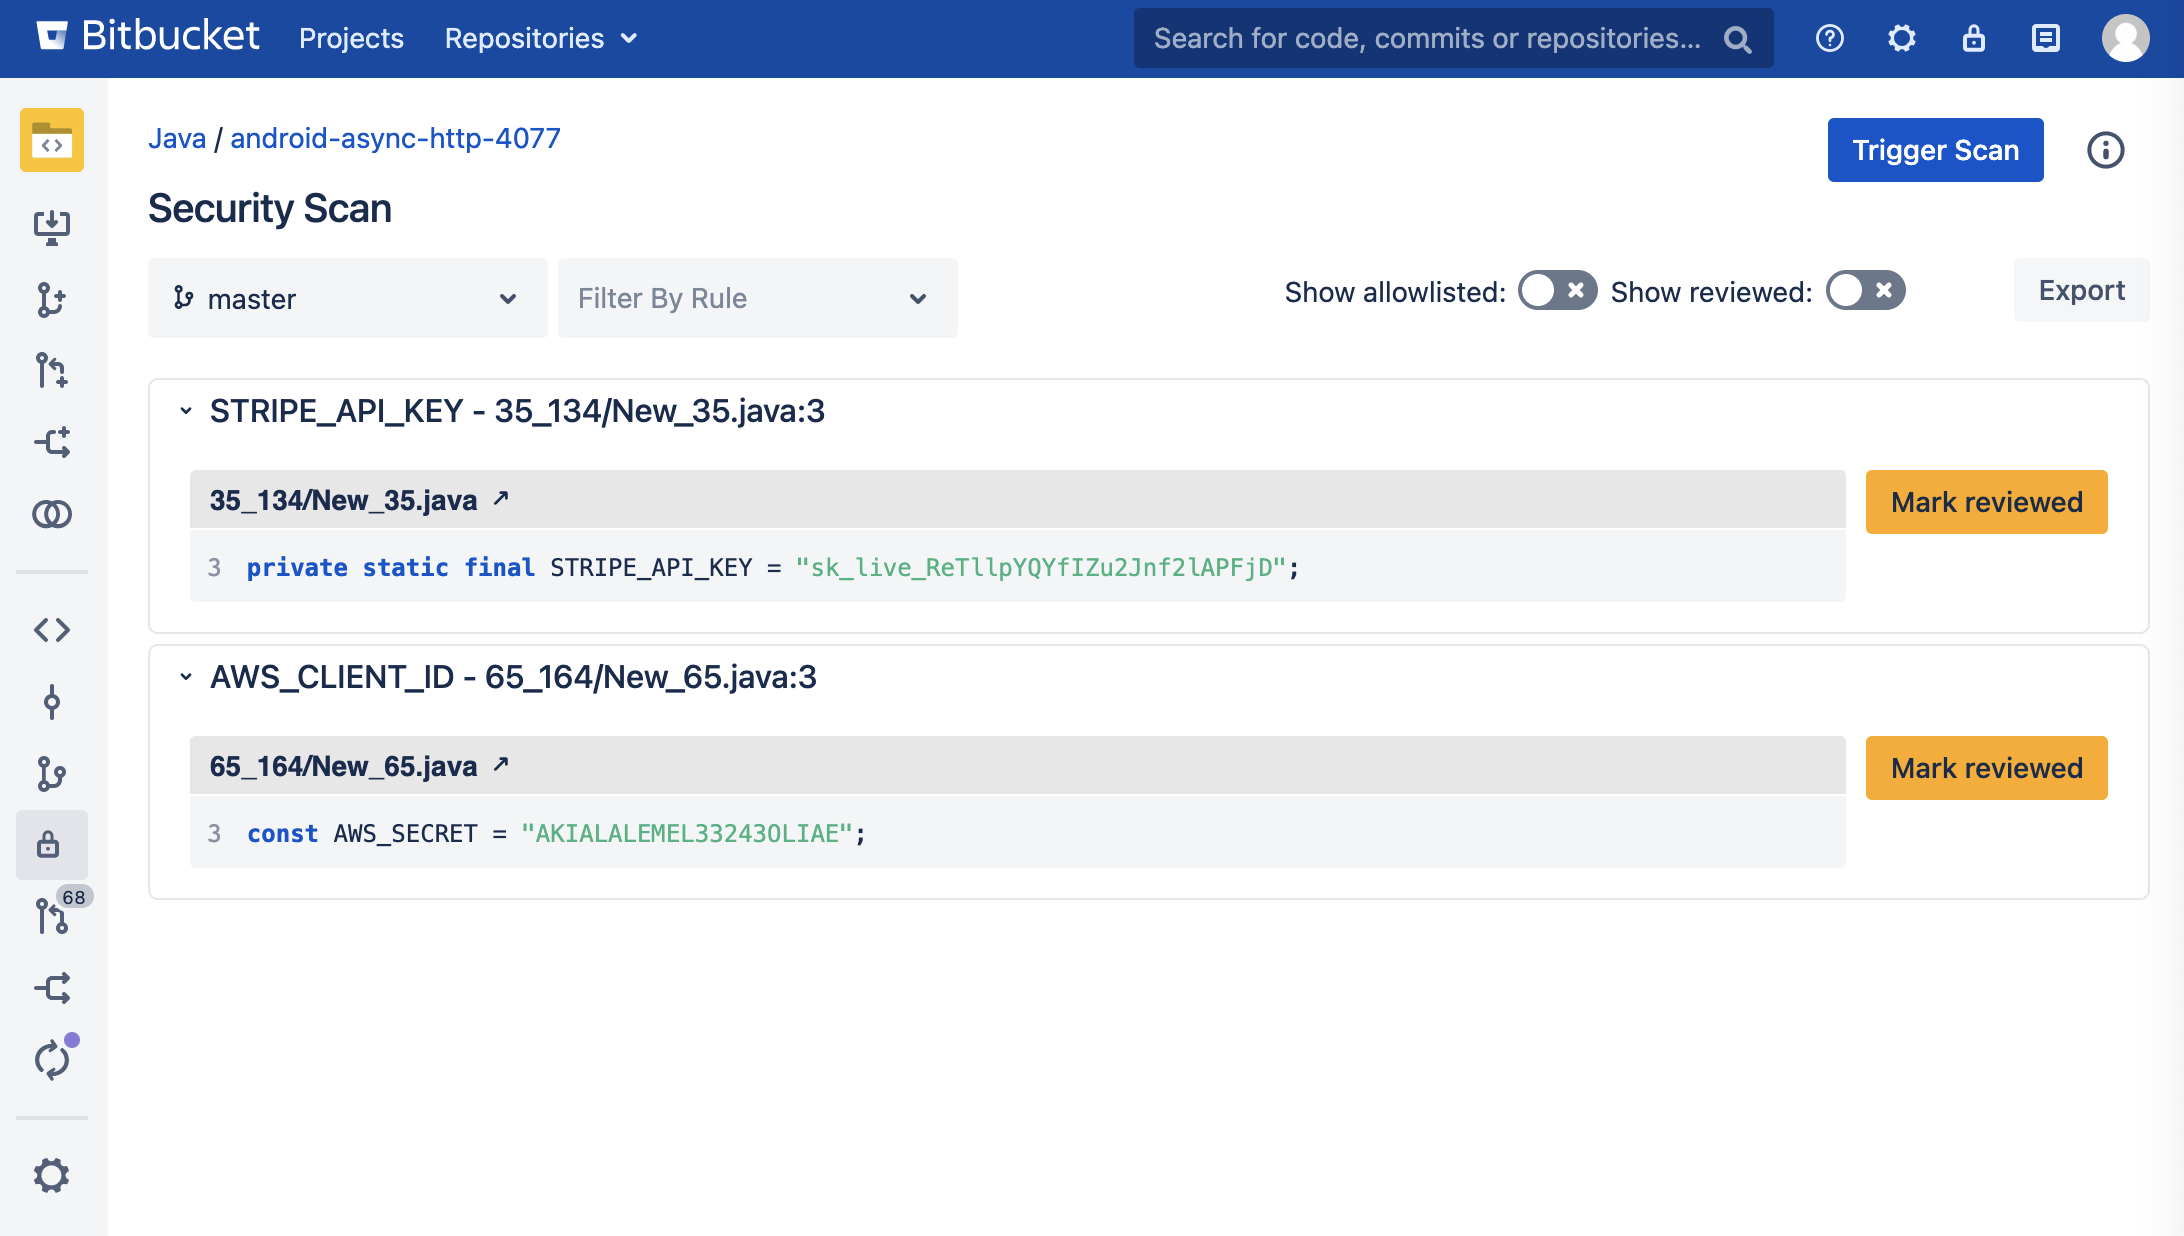2184x1236 pixels.
Task: Toggle Show allowlisted switch
Action: pos(1557,291)
